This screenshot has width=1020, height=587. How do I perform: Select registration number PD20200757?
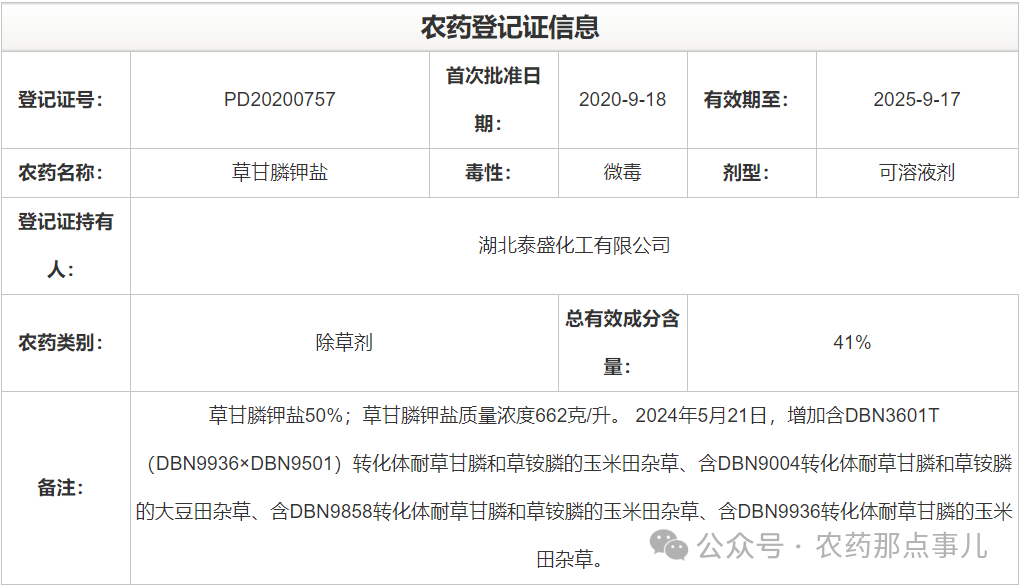coord(280,100)
